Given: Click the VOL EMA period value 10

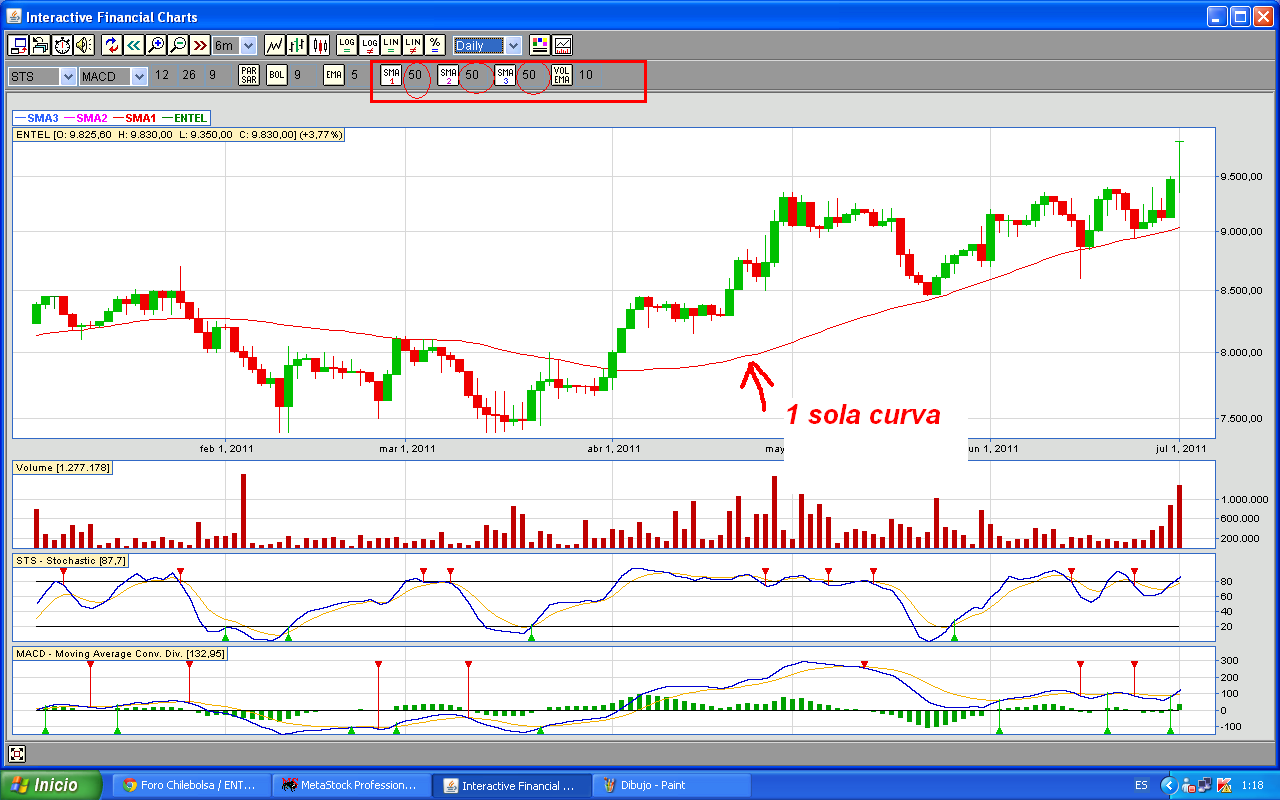Looking at the screenshot, I should coord(586,75).
